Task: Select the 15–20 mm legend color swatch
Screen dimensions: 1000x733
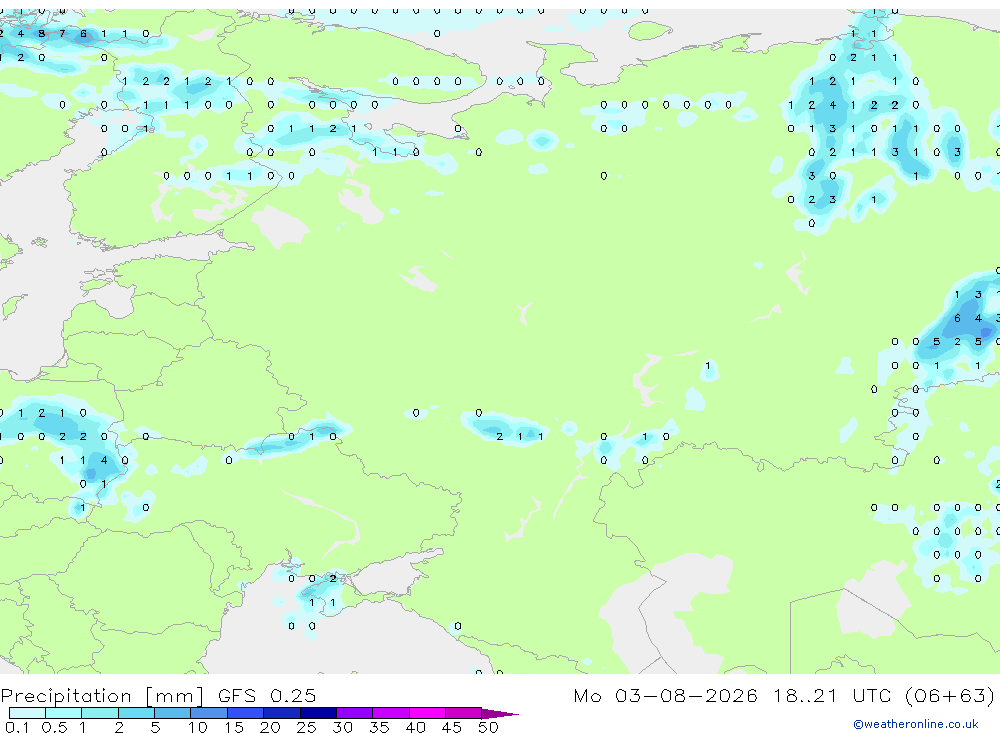Action: tap(245, 713)
